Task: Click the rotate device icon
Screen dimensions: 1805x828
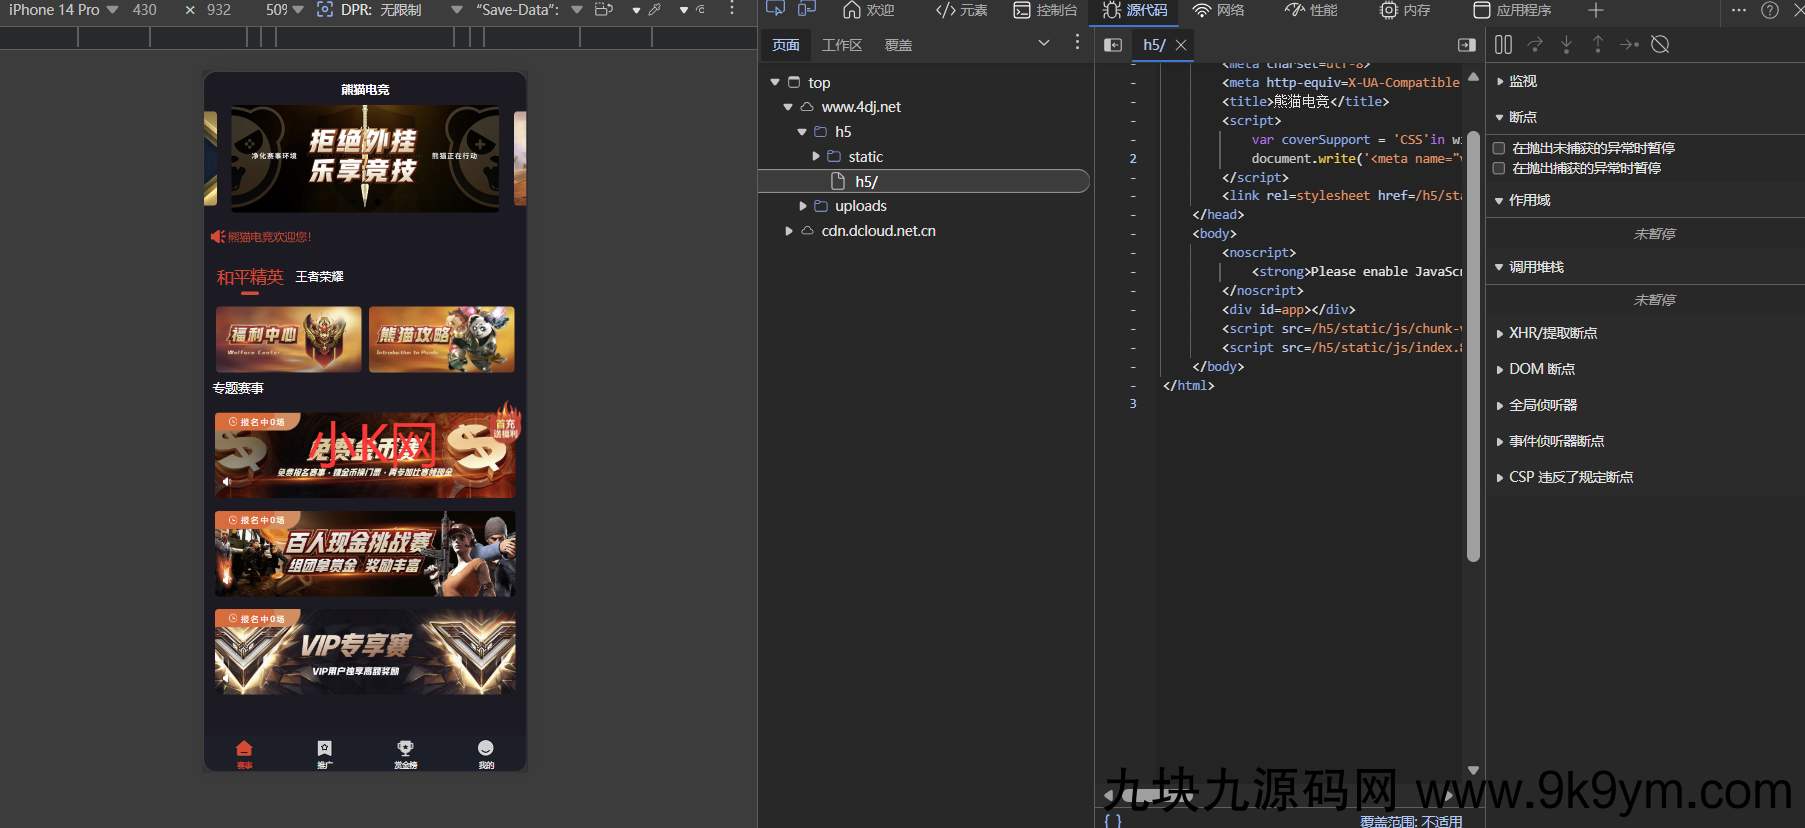Action: 604,10
